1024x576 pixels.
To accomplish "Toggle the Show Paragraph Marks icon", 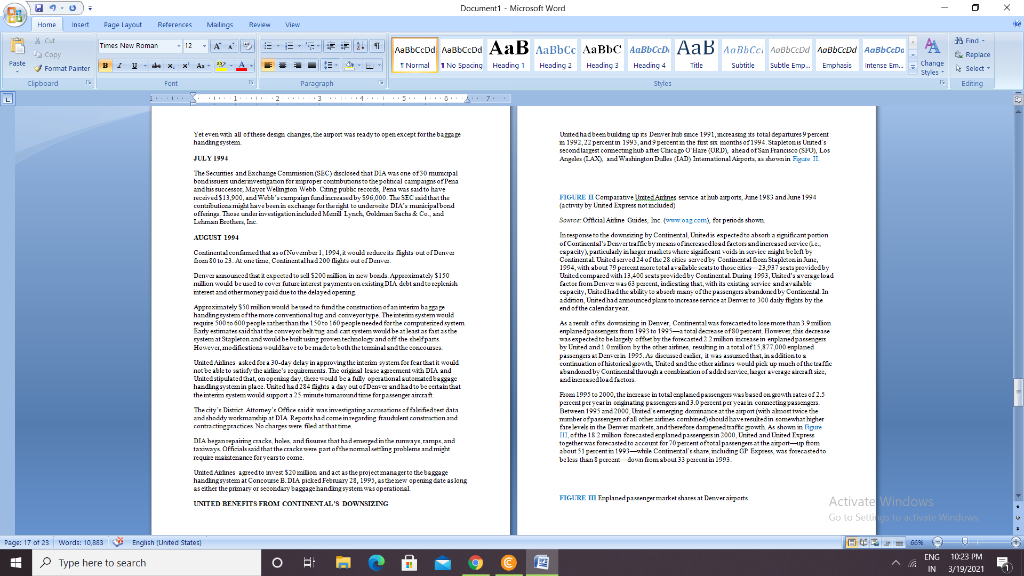I will pyautogui.click(x=377, y=46).
